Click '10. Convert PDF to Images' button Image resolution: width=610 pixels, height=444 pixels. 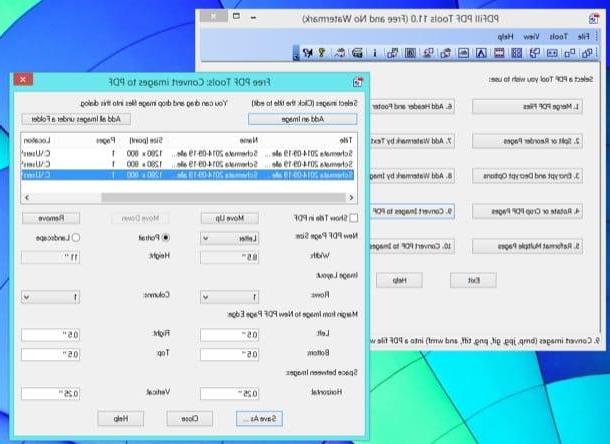tap(412, 246)
